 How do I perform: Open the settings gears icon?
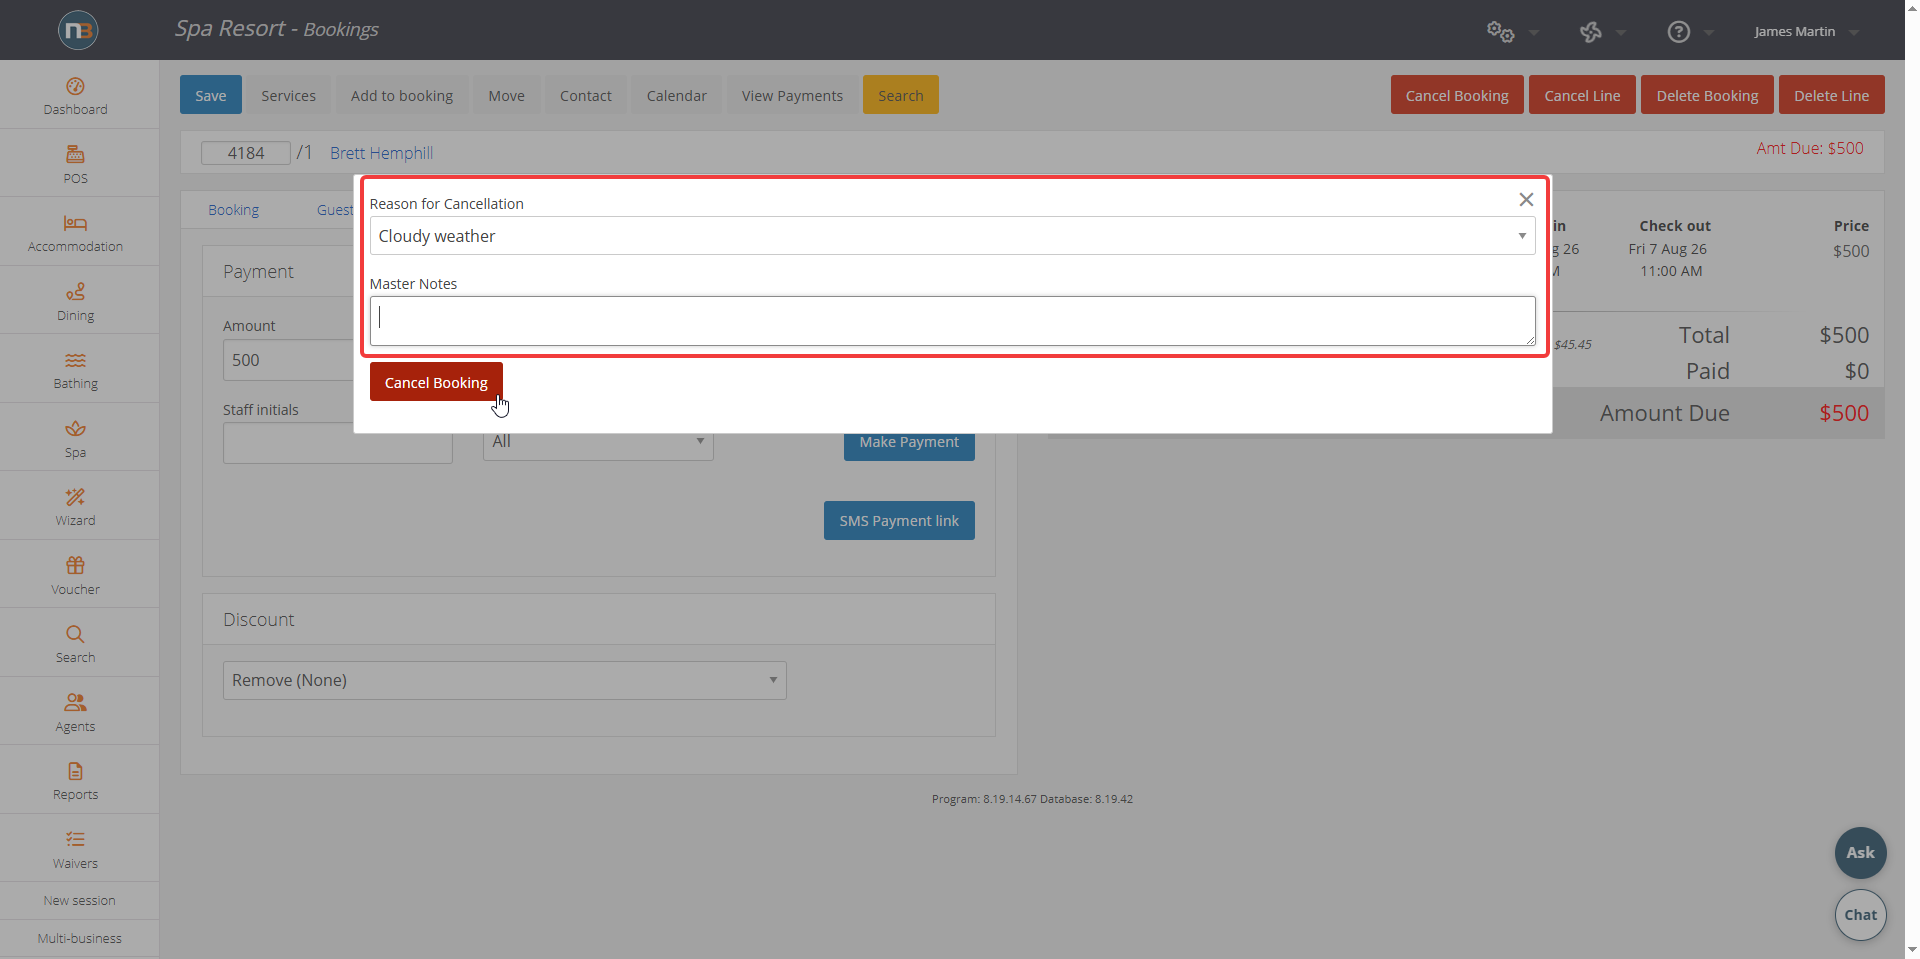click(x=1500, y=32)
